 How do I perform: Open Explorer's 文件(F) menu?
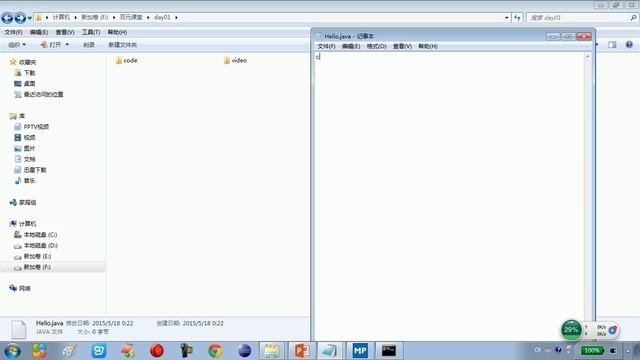(x=13, y=32)
